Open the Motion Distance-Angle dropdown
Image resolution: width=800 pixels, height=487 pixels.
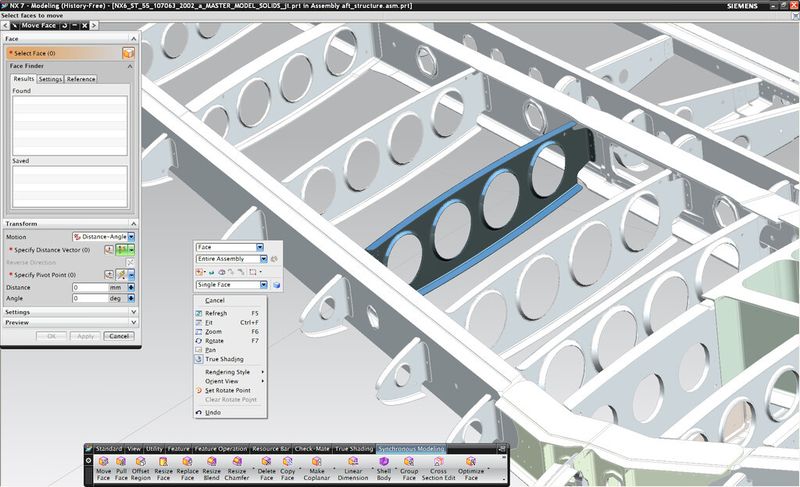pyautogui.click(x=131, y=237)
